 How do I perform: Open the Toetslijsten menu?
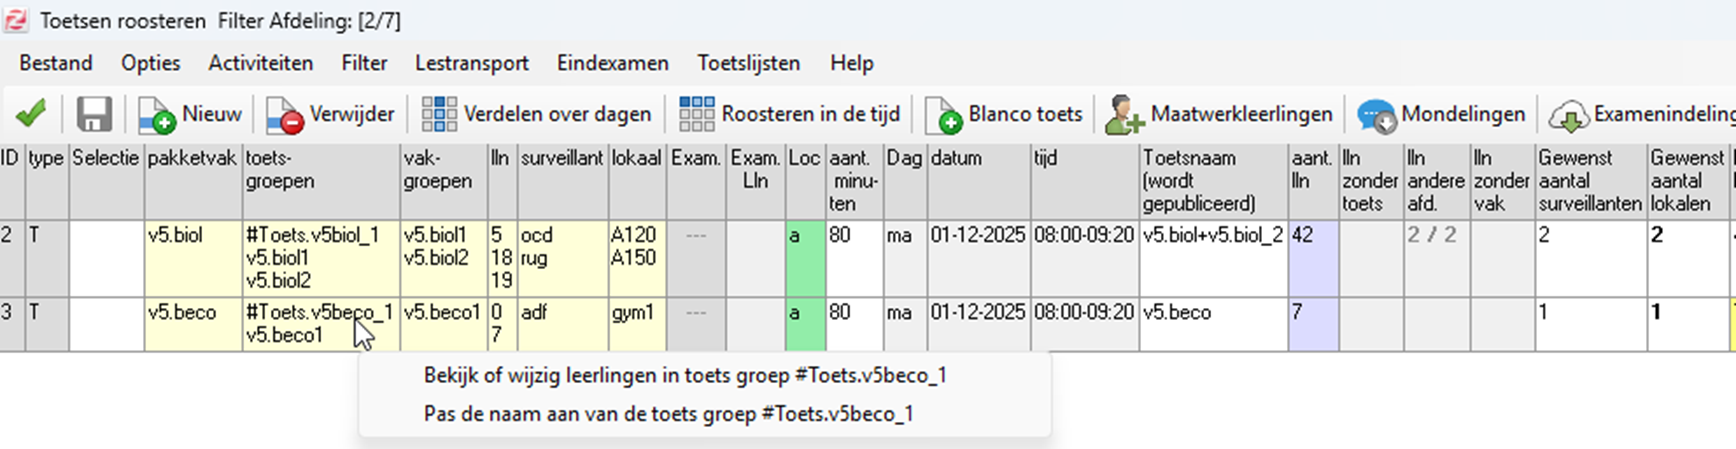click(749, 63)
